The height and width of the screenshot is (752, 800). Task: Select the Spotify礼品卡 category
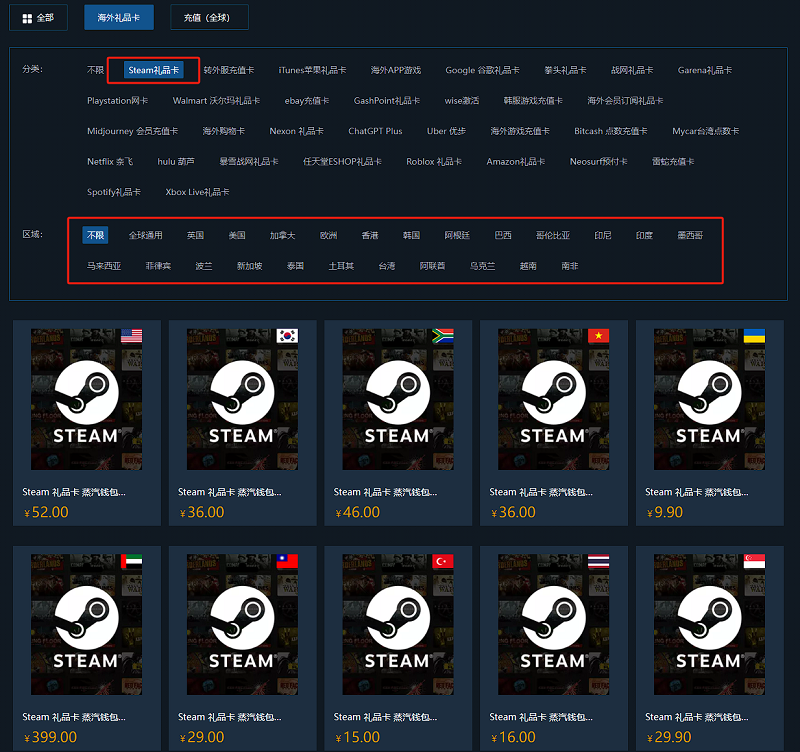[114, 192]
